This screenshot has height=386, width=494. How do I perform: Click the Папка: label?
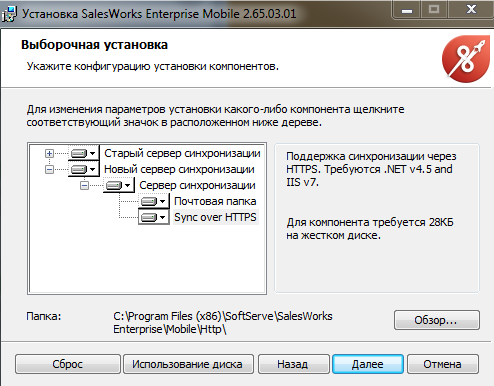(44, 316)
